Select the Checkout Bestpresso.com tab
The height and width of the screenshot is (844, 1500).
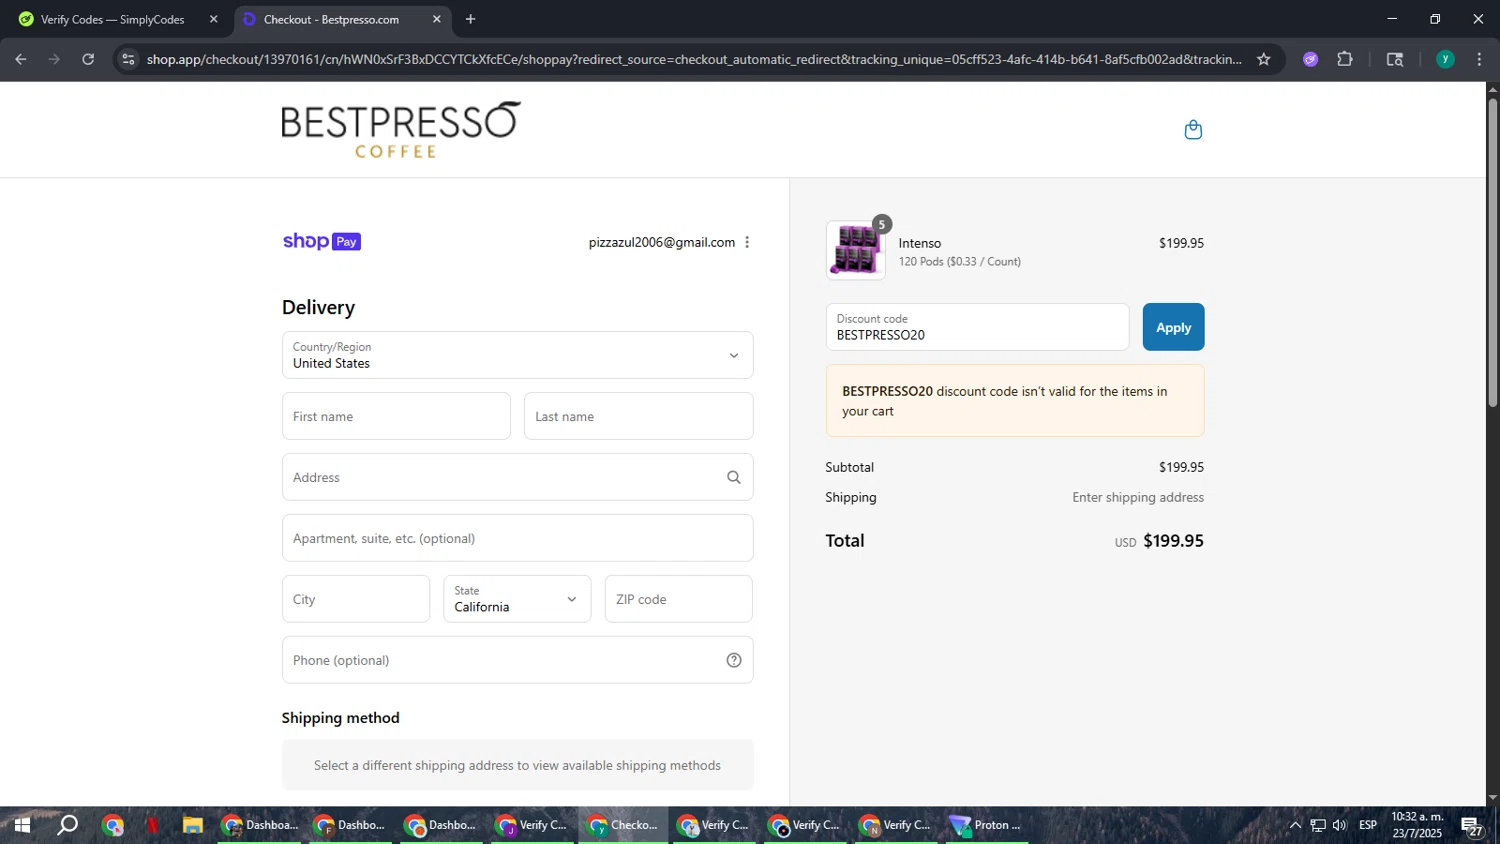coord(341,19)
